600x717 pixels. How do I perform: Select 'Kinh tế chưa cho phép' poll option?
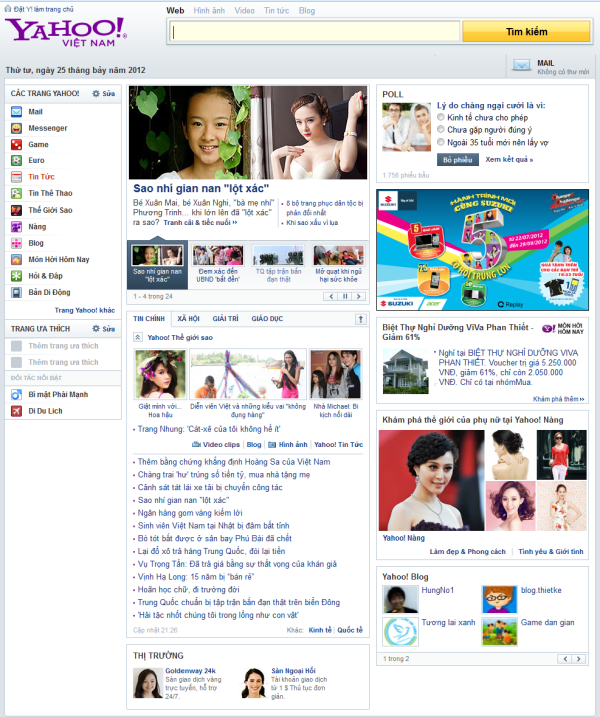[x=441, y=118]
